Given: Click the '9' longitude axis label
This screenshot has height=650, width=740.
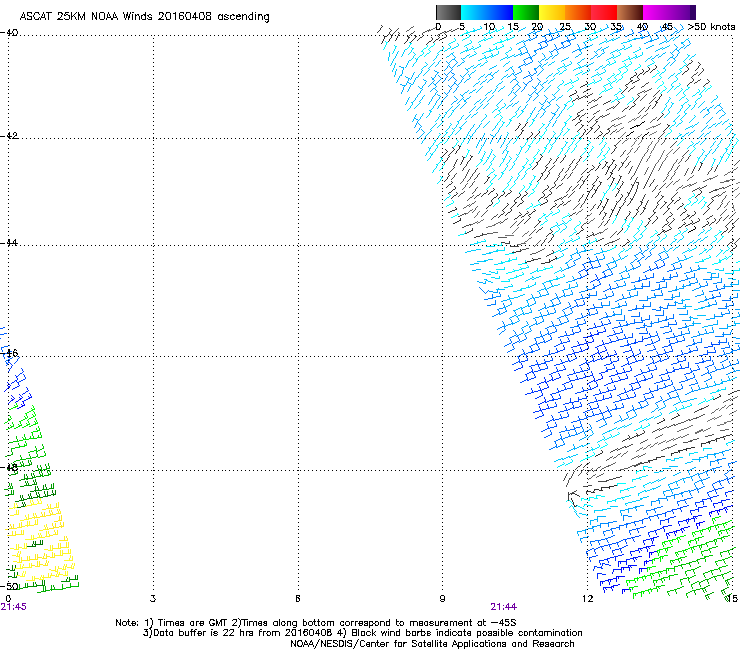Looking at the screenshot, I should coord(442,599).
